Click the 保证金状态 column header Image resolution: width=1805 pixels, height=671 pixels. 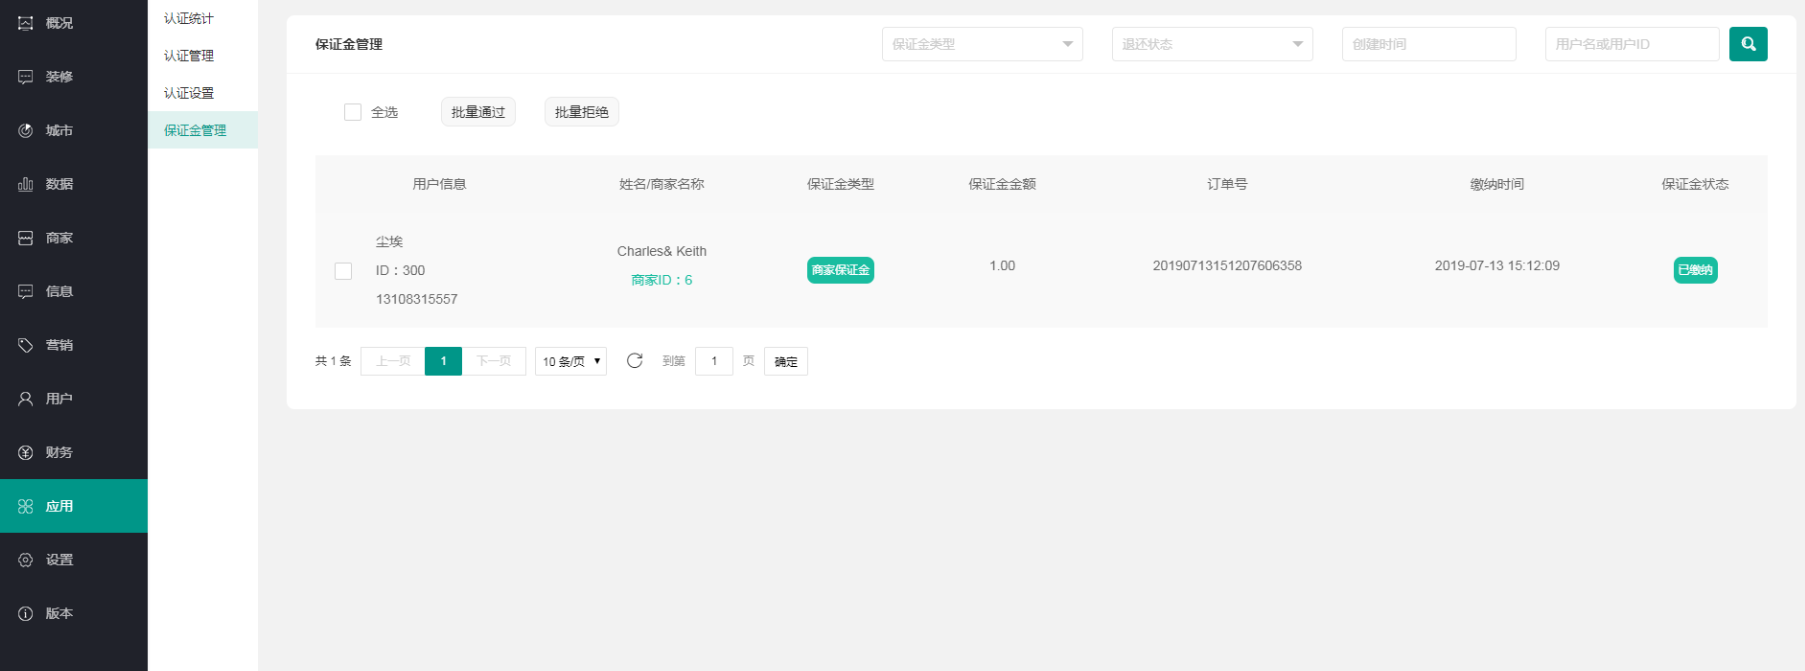click(x=1695, y=184)
